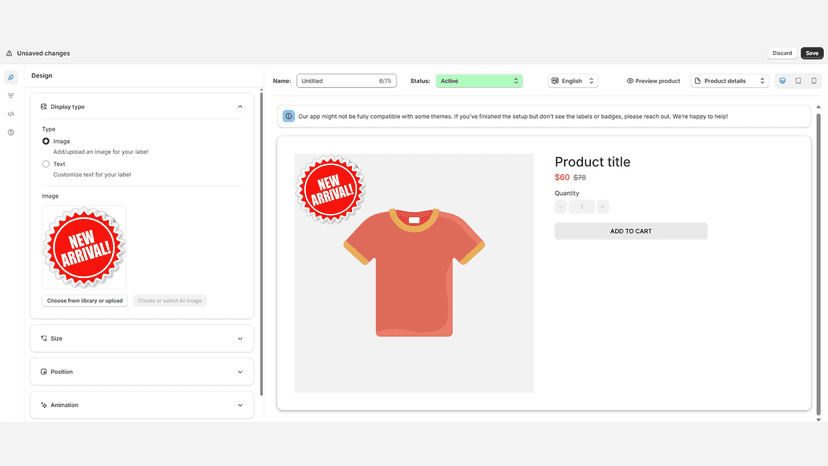Viewport: 828px width, 466px height.
Task: Click the Name input field
Action: point(346,81)
